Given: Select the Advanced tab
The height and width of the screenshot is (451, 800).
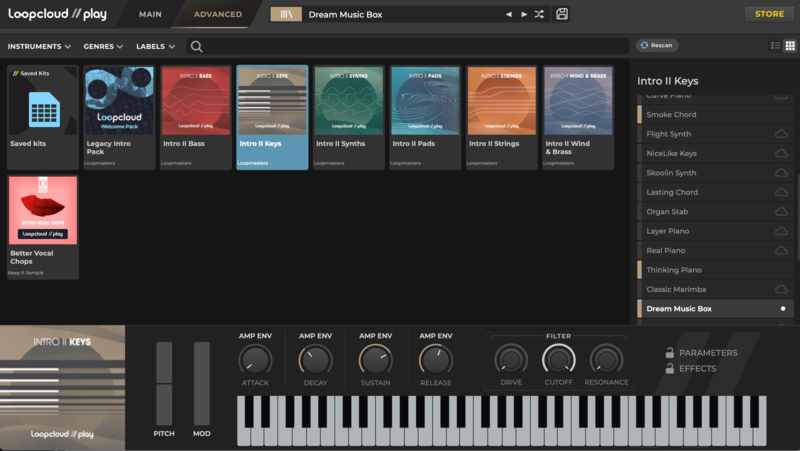Looking at the screenshot, I should click(x=217, y=14).
